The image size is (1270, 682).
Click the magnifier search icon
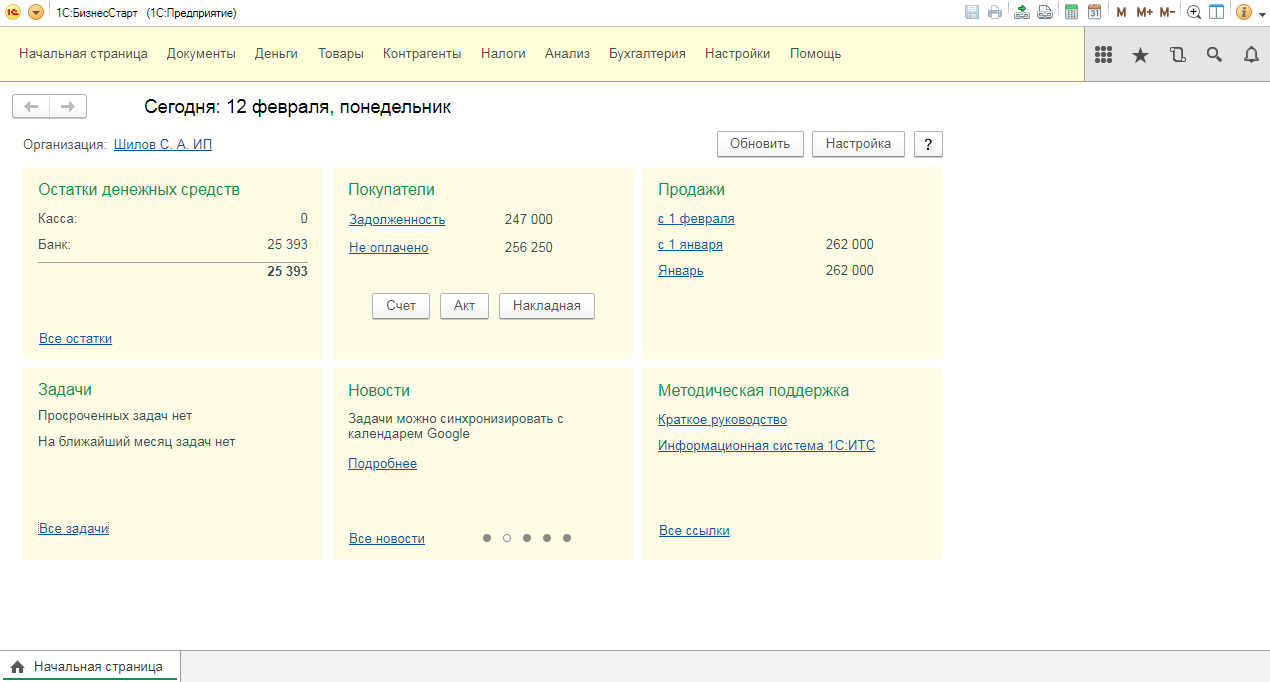1214,55
